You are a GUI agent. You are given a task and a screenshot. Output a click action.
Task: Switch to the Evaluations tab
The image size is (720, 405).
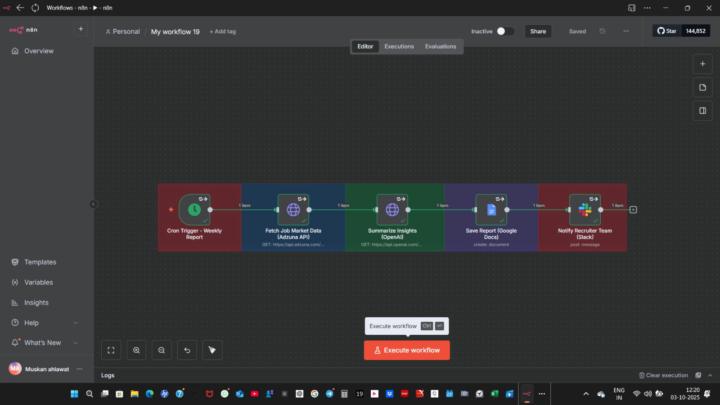pos(440,46)
